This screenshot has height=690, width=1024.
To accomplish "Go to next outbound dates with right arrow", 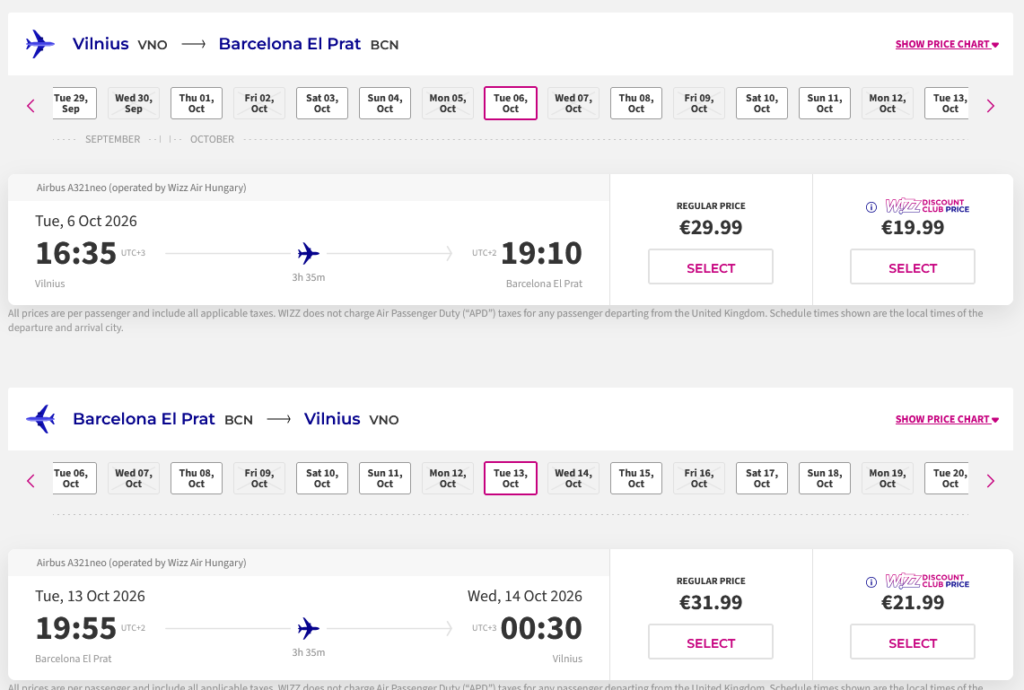I will 990,105.
